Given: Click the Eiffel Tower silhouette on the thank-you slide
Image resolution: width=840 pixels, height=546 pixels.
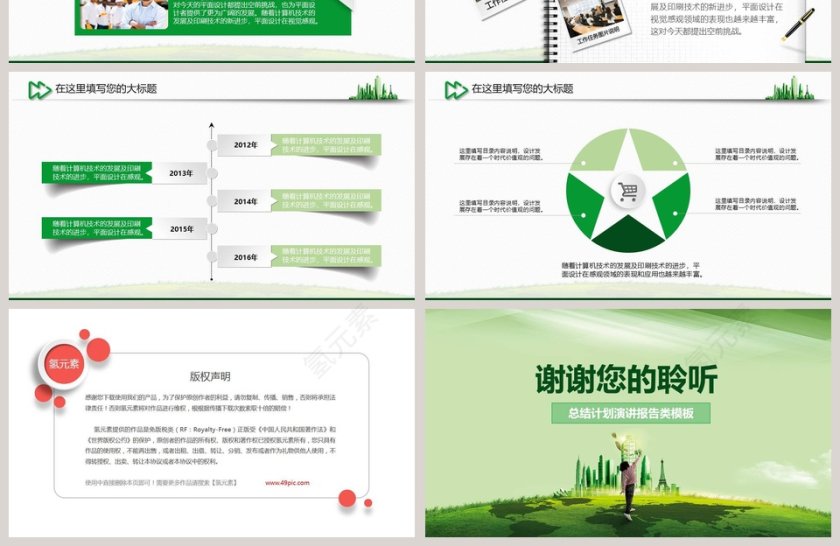Looking at the screenshot, I should (663, 475).
